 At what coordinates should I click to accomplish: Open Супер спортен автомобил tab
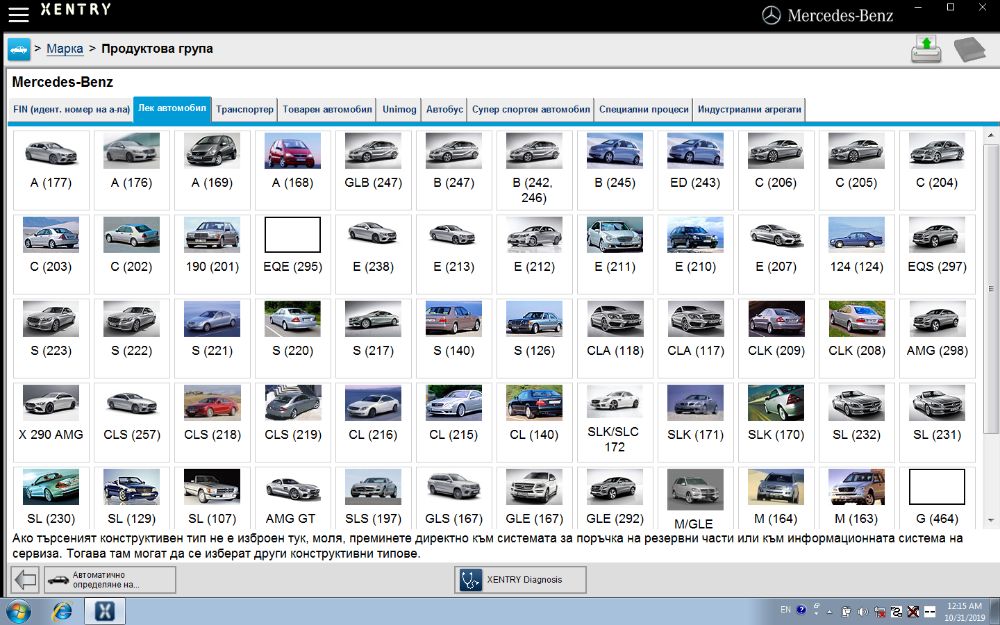[x=531, y=110]
